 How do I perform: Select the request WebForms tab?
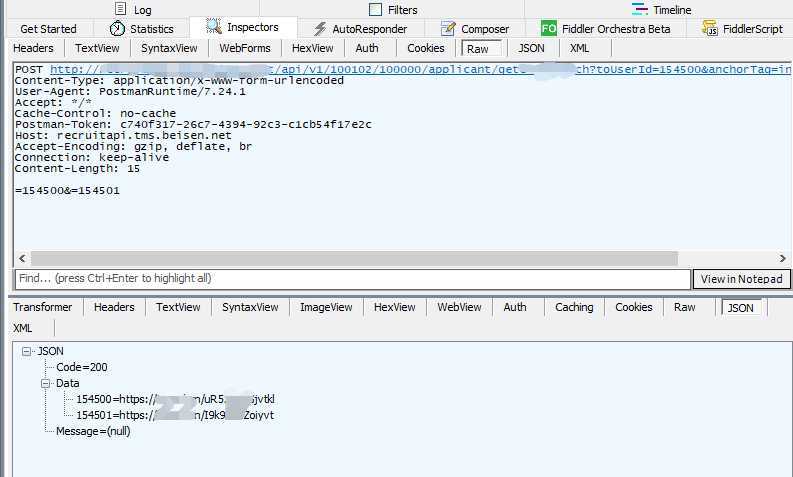point(245,49)
